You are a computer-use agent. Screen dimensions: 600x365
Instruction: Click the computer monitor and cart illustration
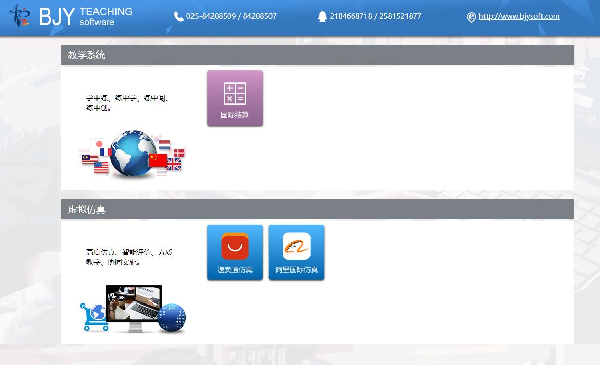pyautogui.click(x=133, y=308)
